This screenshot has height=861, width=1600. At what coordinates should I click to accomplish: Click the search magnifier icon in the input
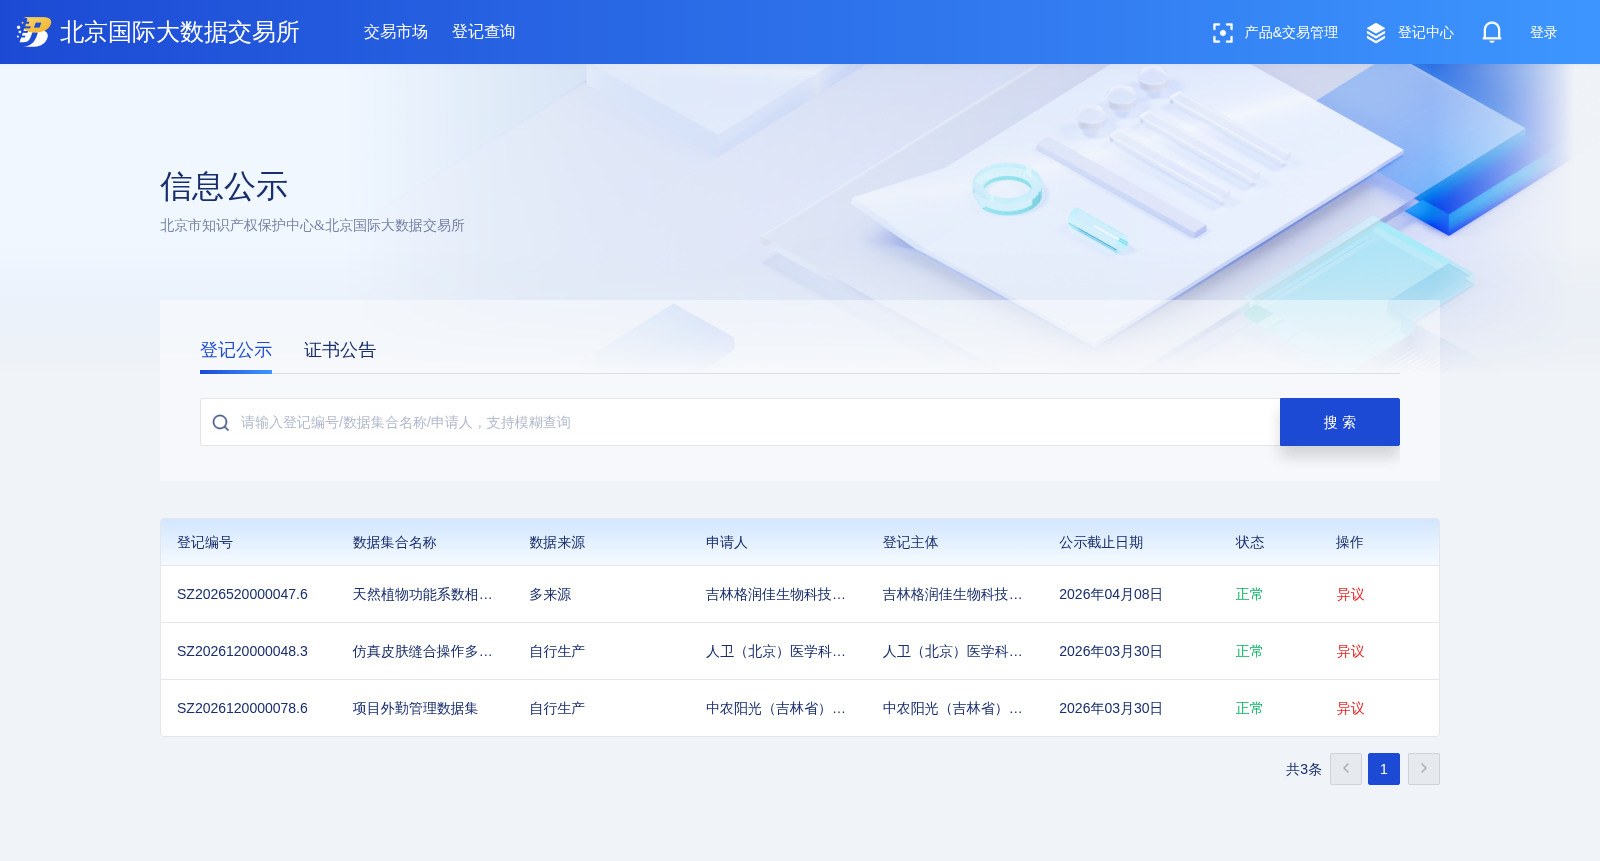click(x=221, y=423)
